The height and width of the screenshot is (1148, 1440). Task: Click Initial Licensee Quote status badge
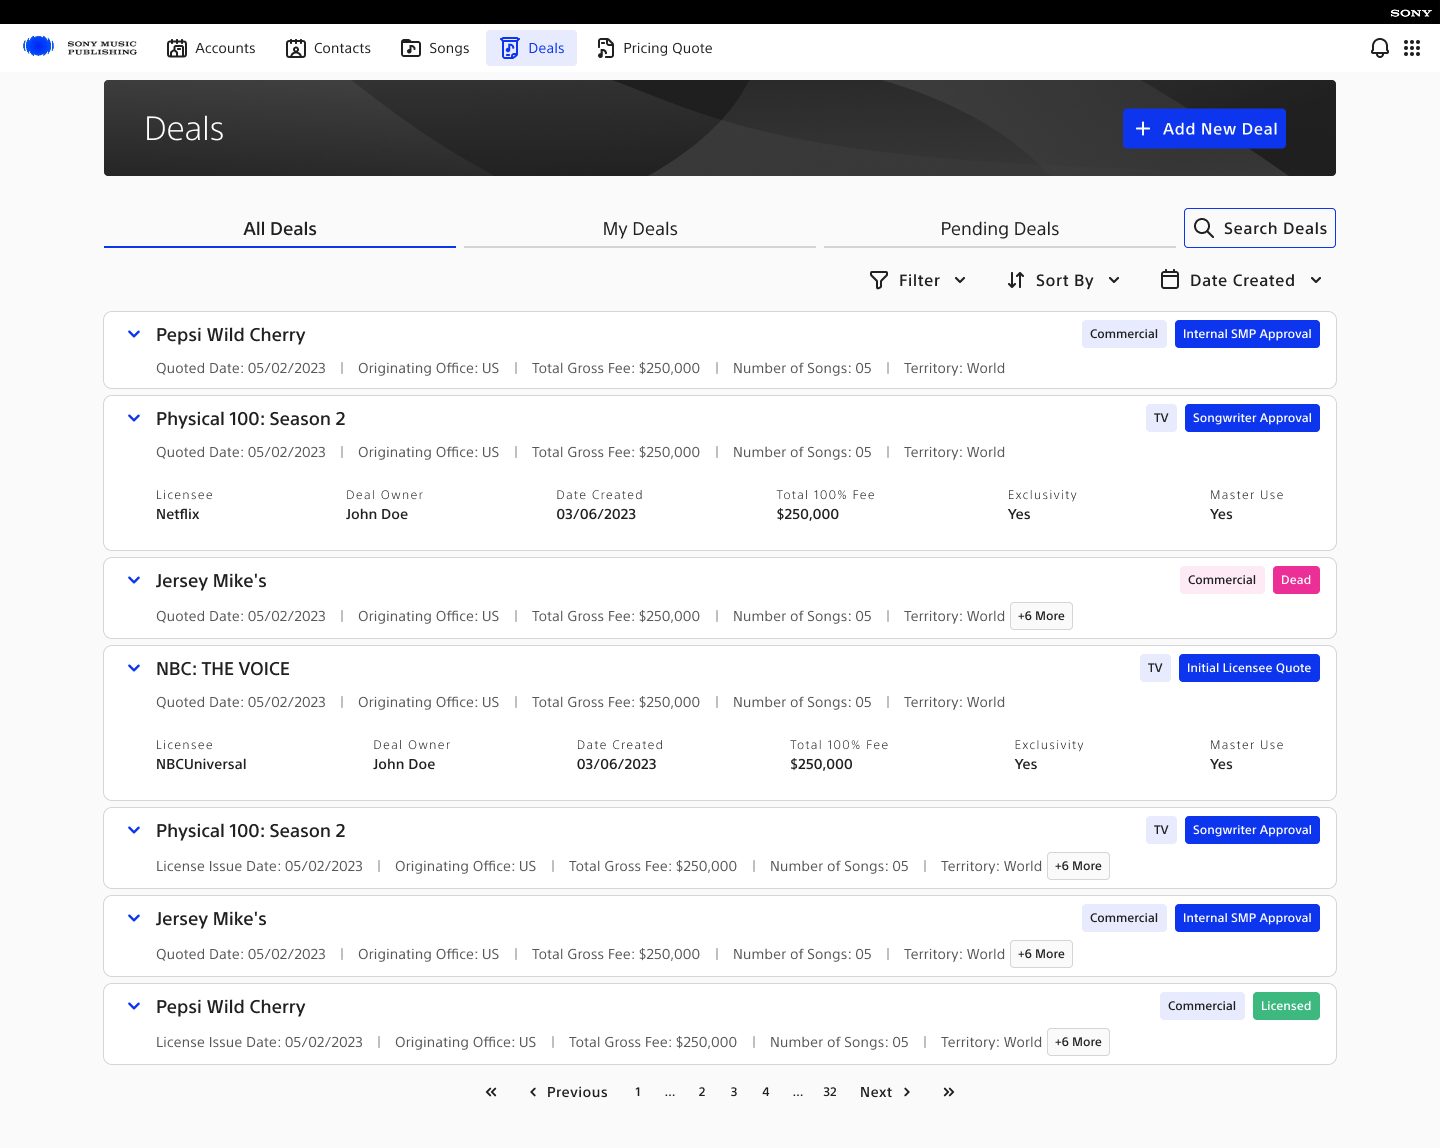1249,668
